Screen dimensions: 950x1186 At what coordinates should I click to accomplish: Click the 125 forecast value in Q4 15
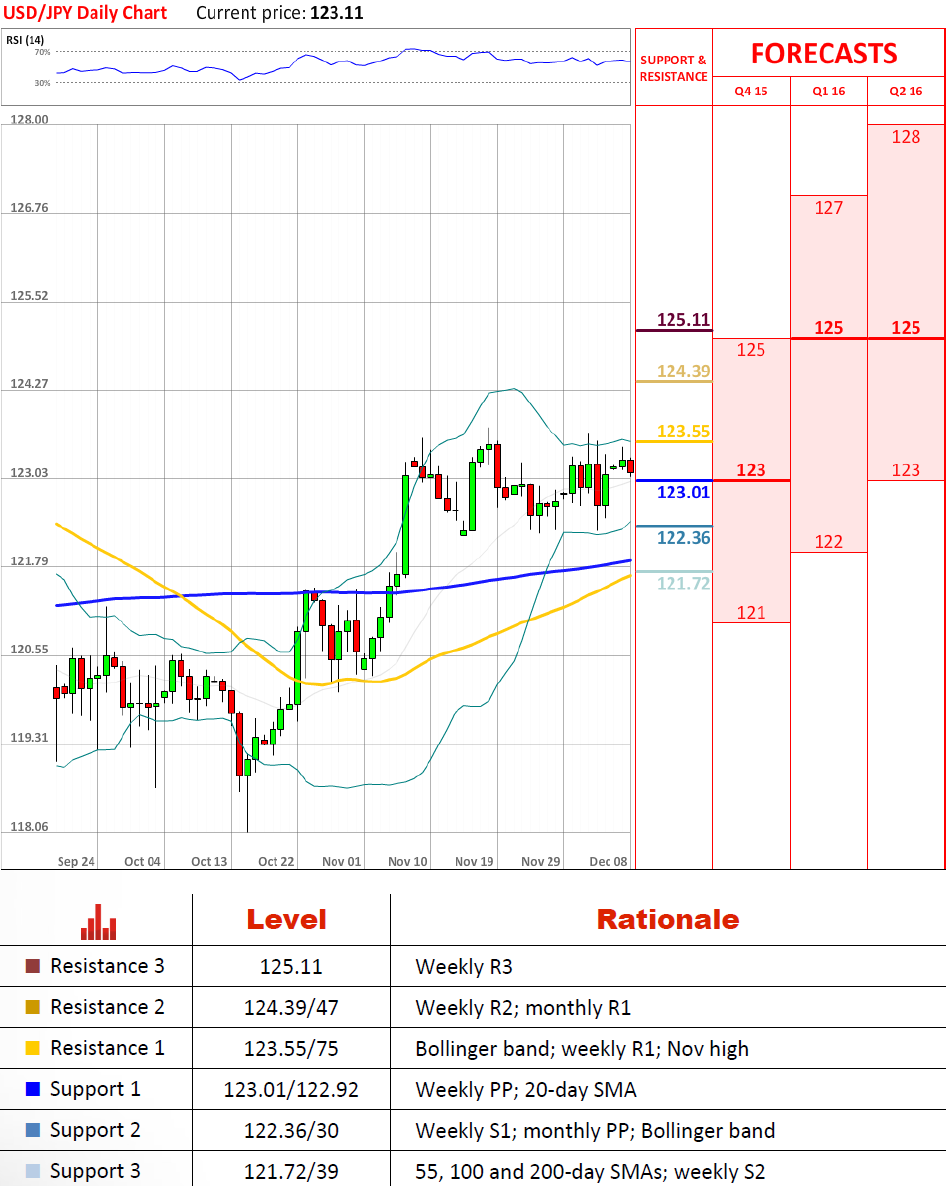(751, 350)
